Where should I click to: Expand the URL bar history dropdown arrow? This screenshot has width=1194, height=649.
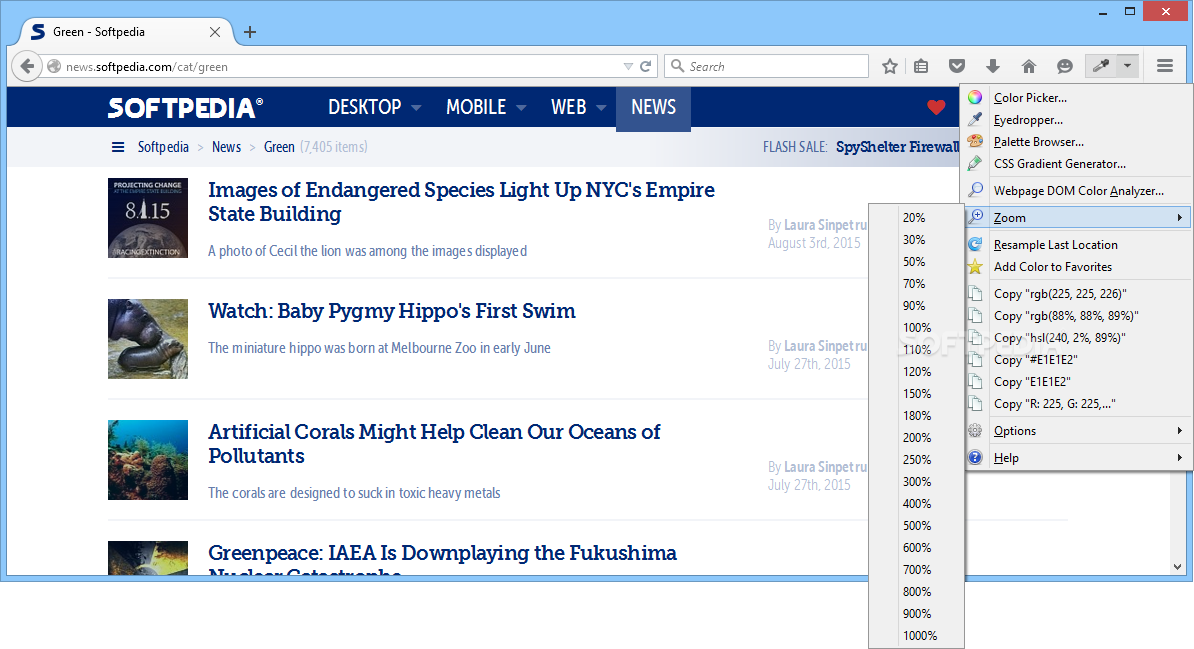[628, 66]
